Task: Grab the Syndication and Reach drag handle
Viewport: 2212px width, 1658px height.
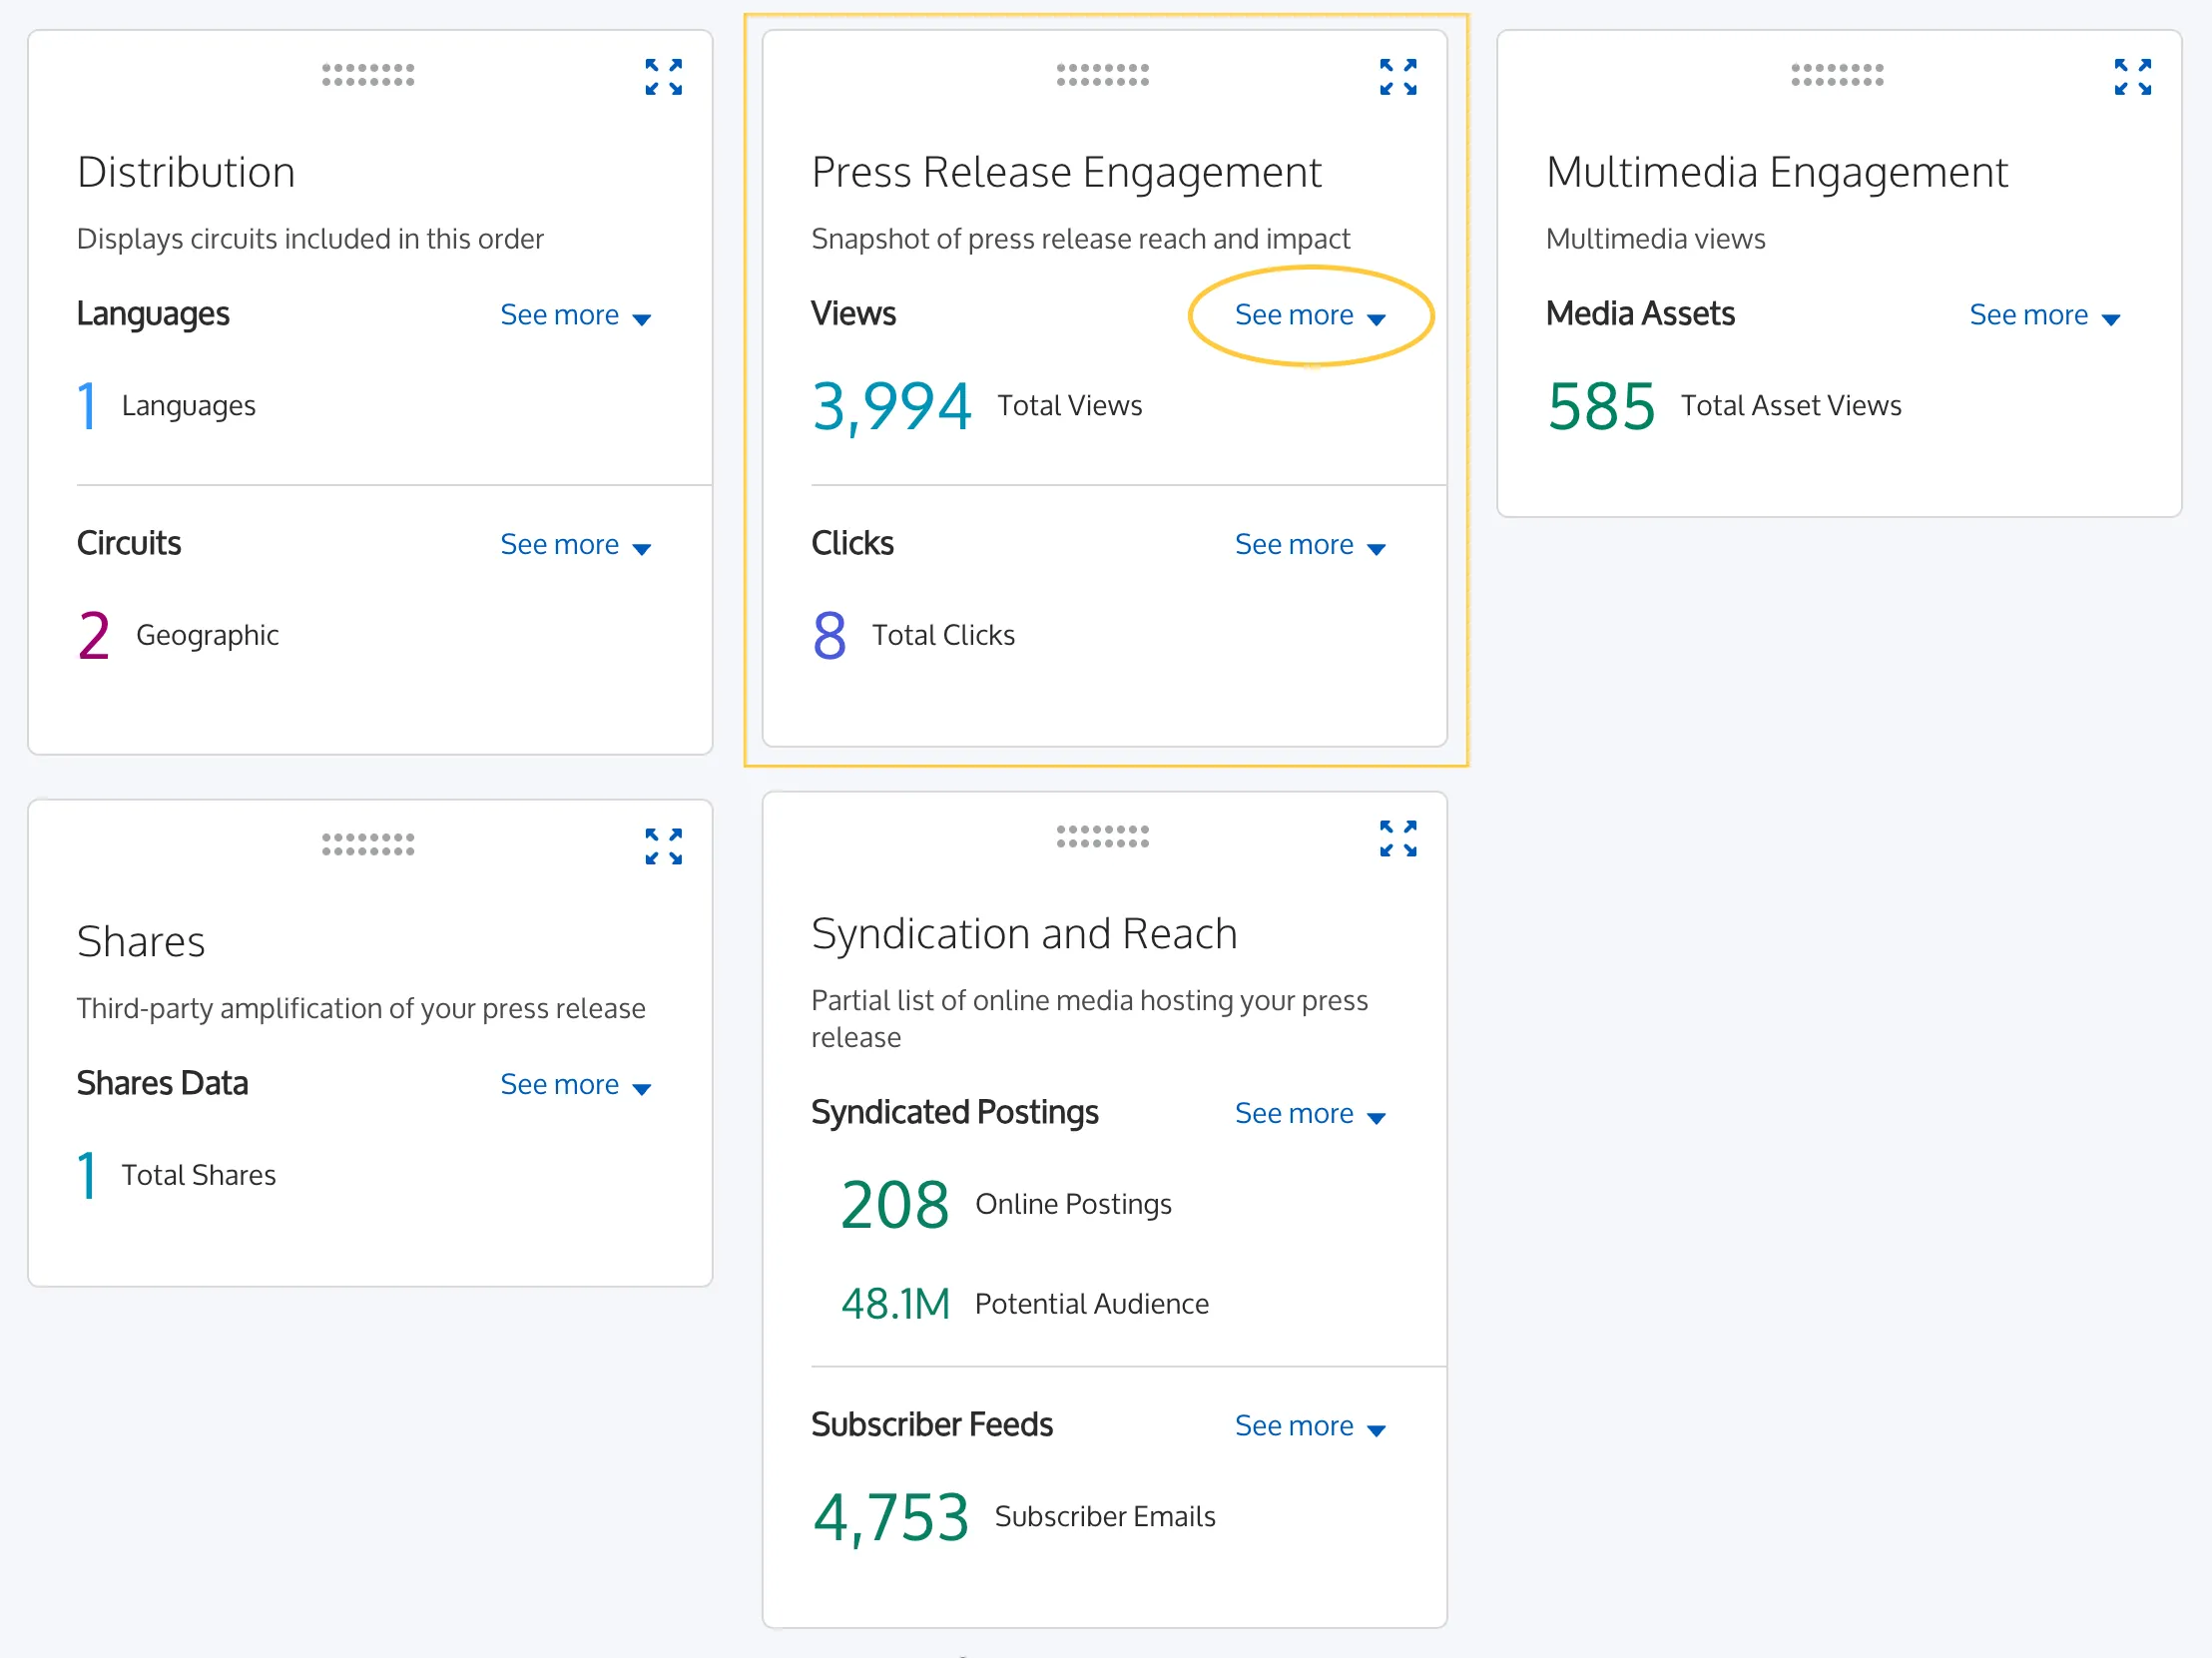Action: tap(1103, 836)
